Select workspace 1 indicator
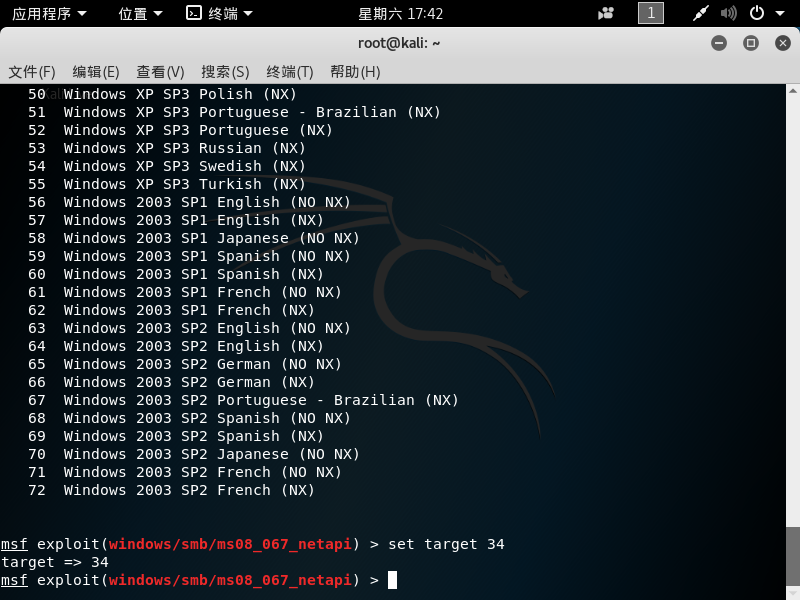Viewport: 800px width, 600px height. 651,13
